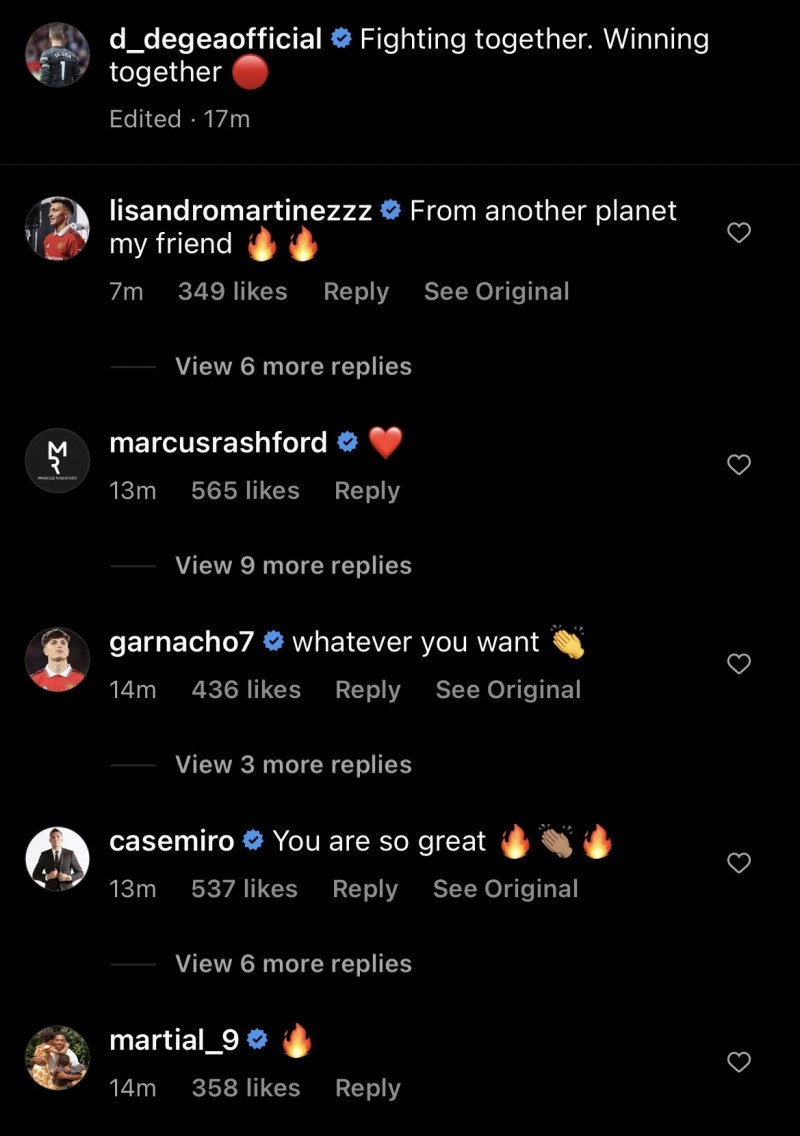Screen dimensions: 800x1136
Task: Open martial_9's profile picture
Action: coord(57,1056)
